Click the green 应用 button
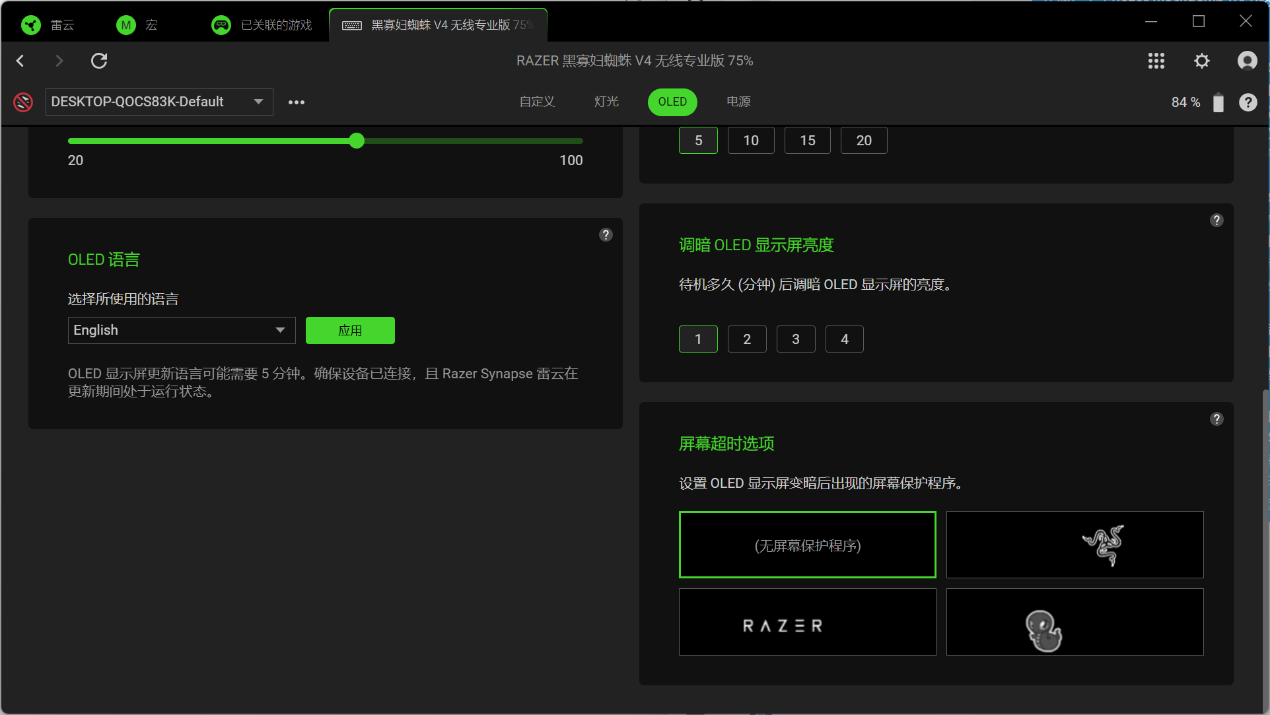 350,330
